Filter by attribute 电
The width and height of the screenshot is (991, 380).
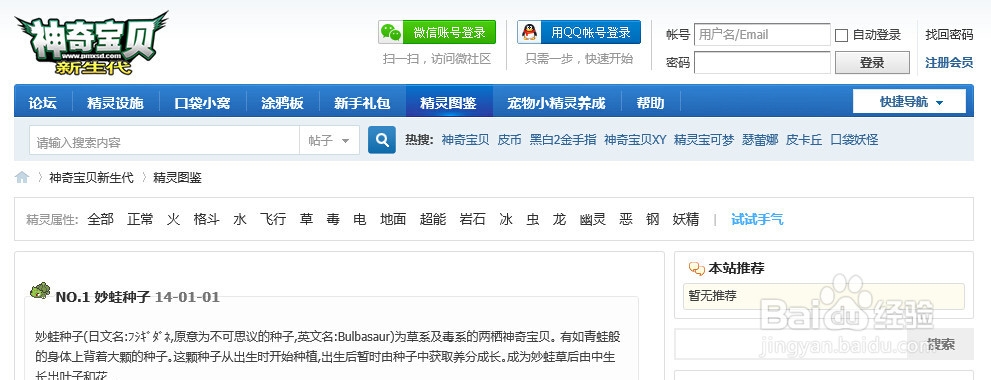[x=360, y=219]
